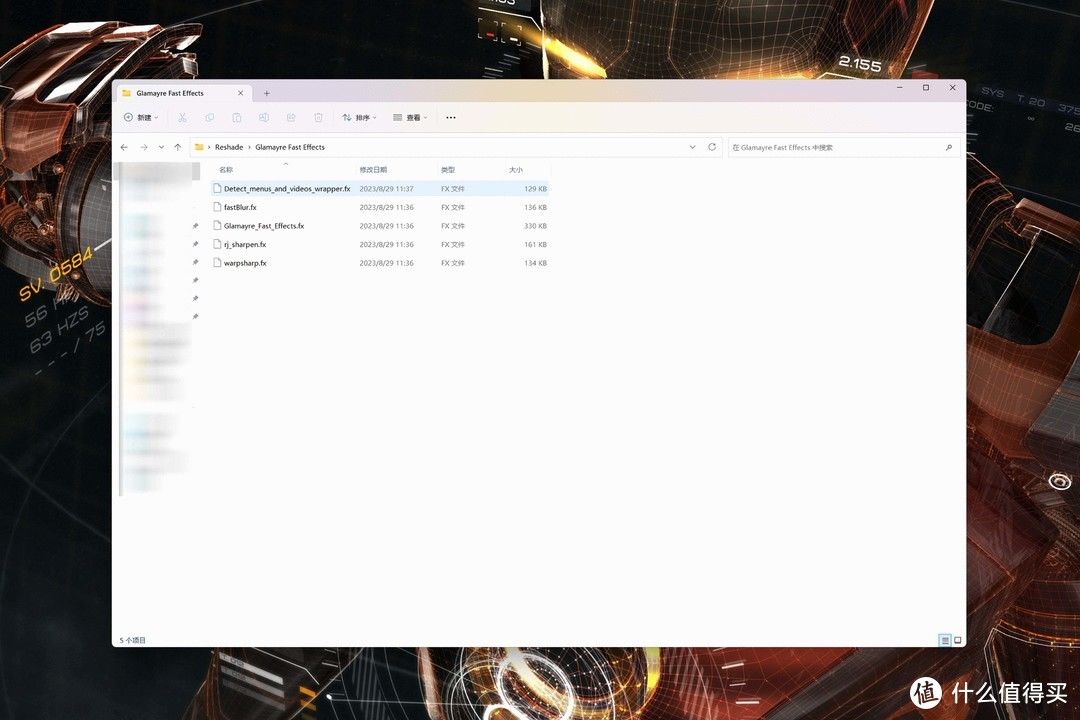Open the three-dot more options menu
This screenshot has width=1080, height=720.
450,118
